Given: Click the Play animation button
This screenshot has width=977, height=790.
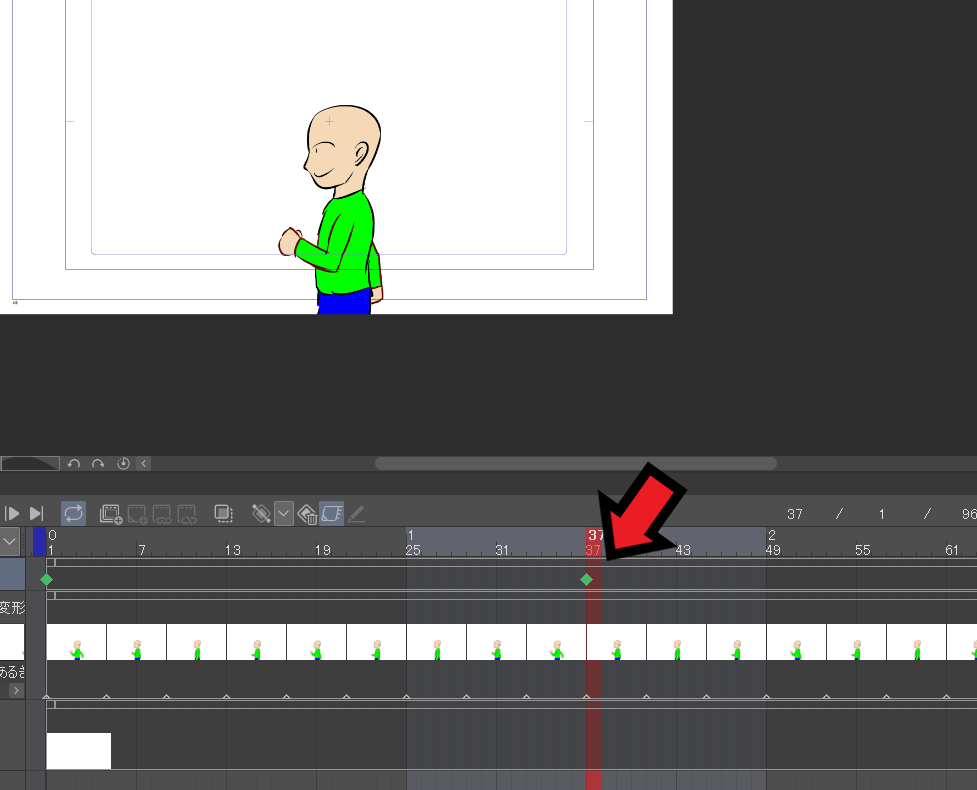Looking at the screenshot, I should [x=13, y=514].
